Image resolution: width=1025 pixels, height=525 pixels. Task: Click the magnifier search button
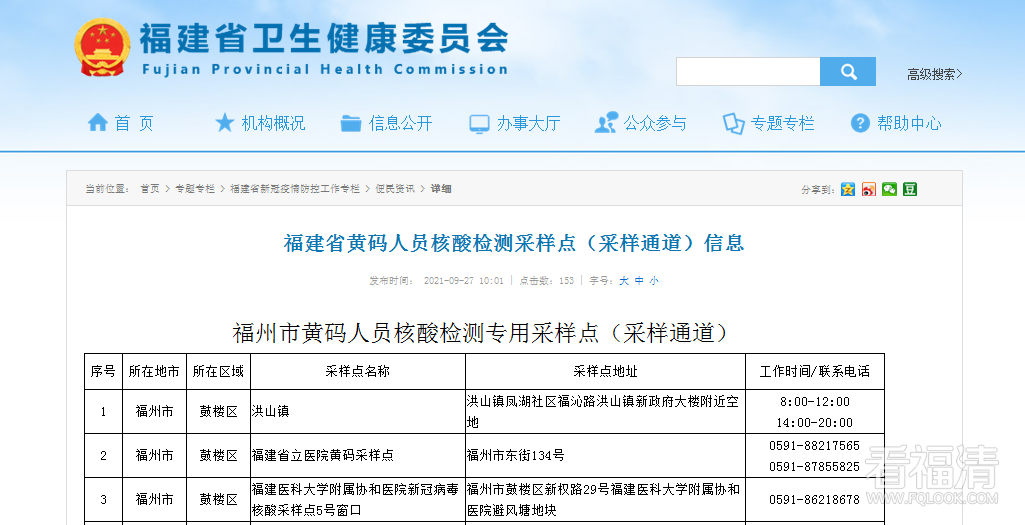pos(848,72)
